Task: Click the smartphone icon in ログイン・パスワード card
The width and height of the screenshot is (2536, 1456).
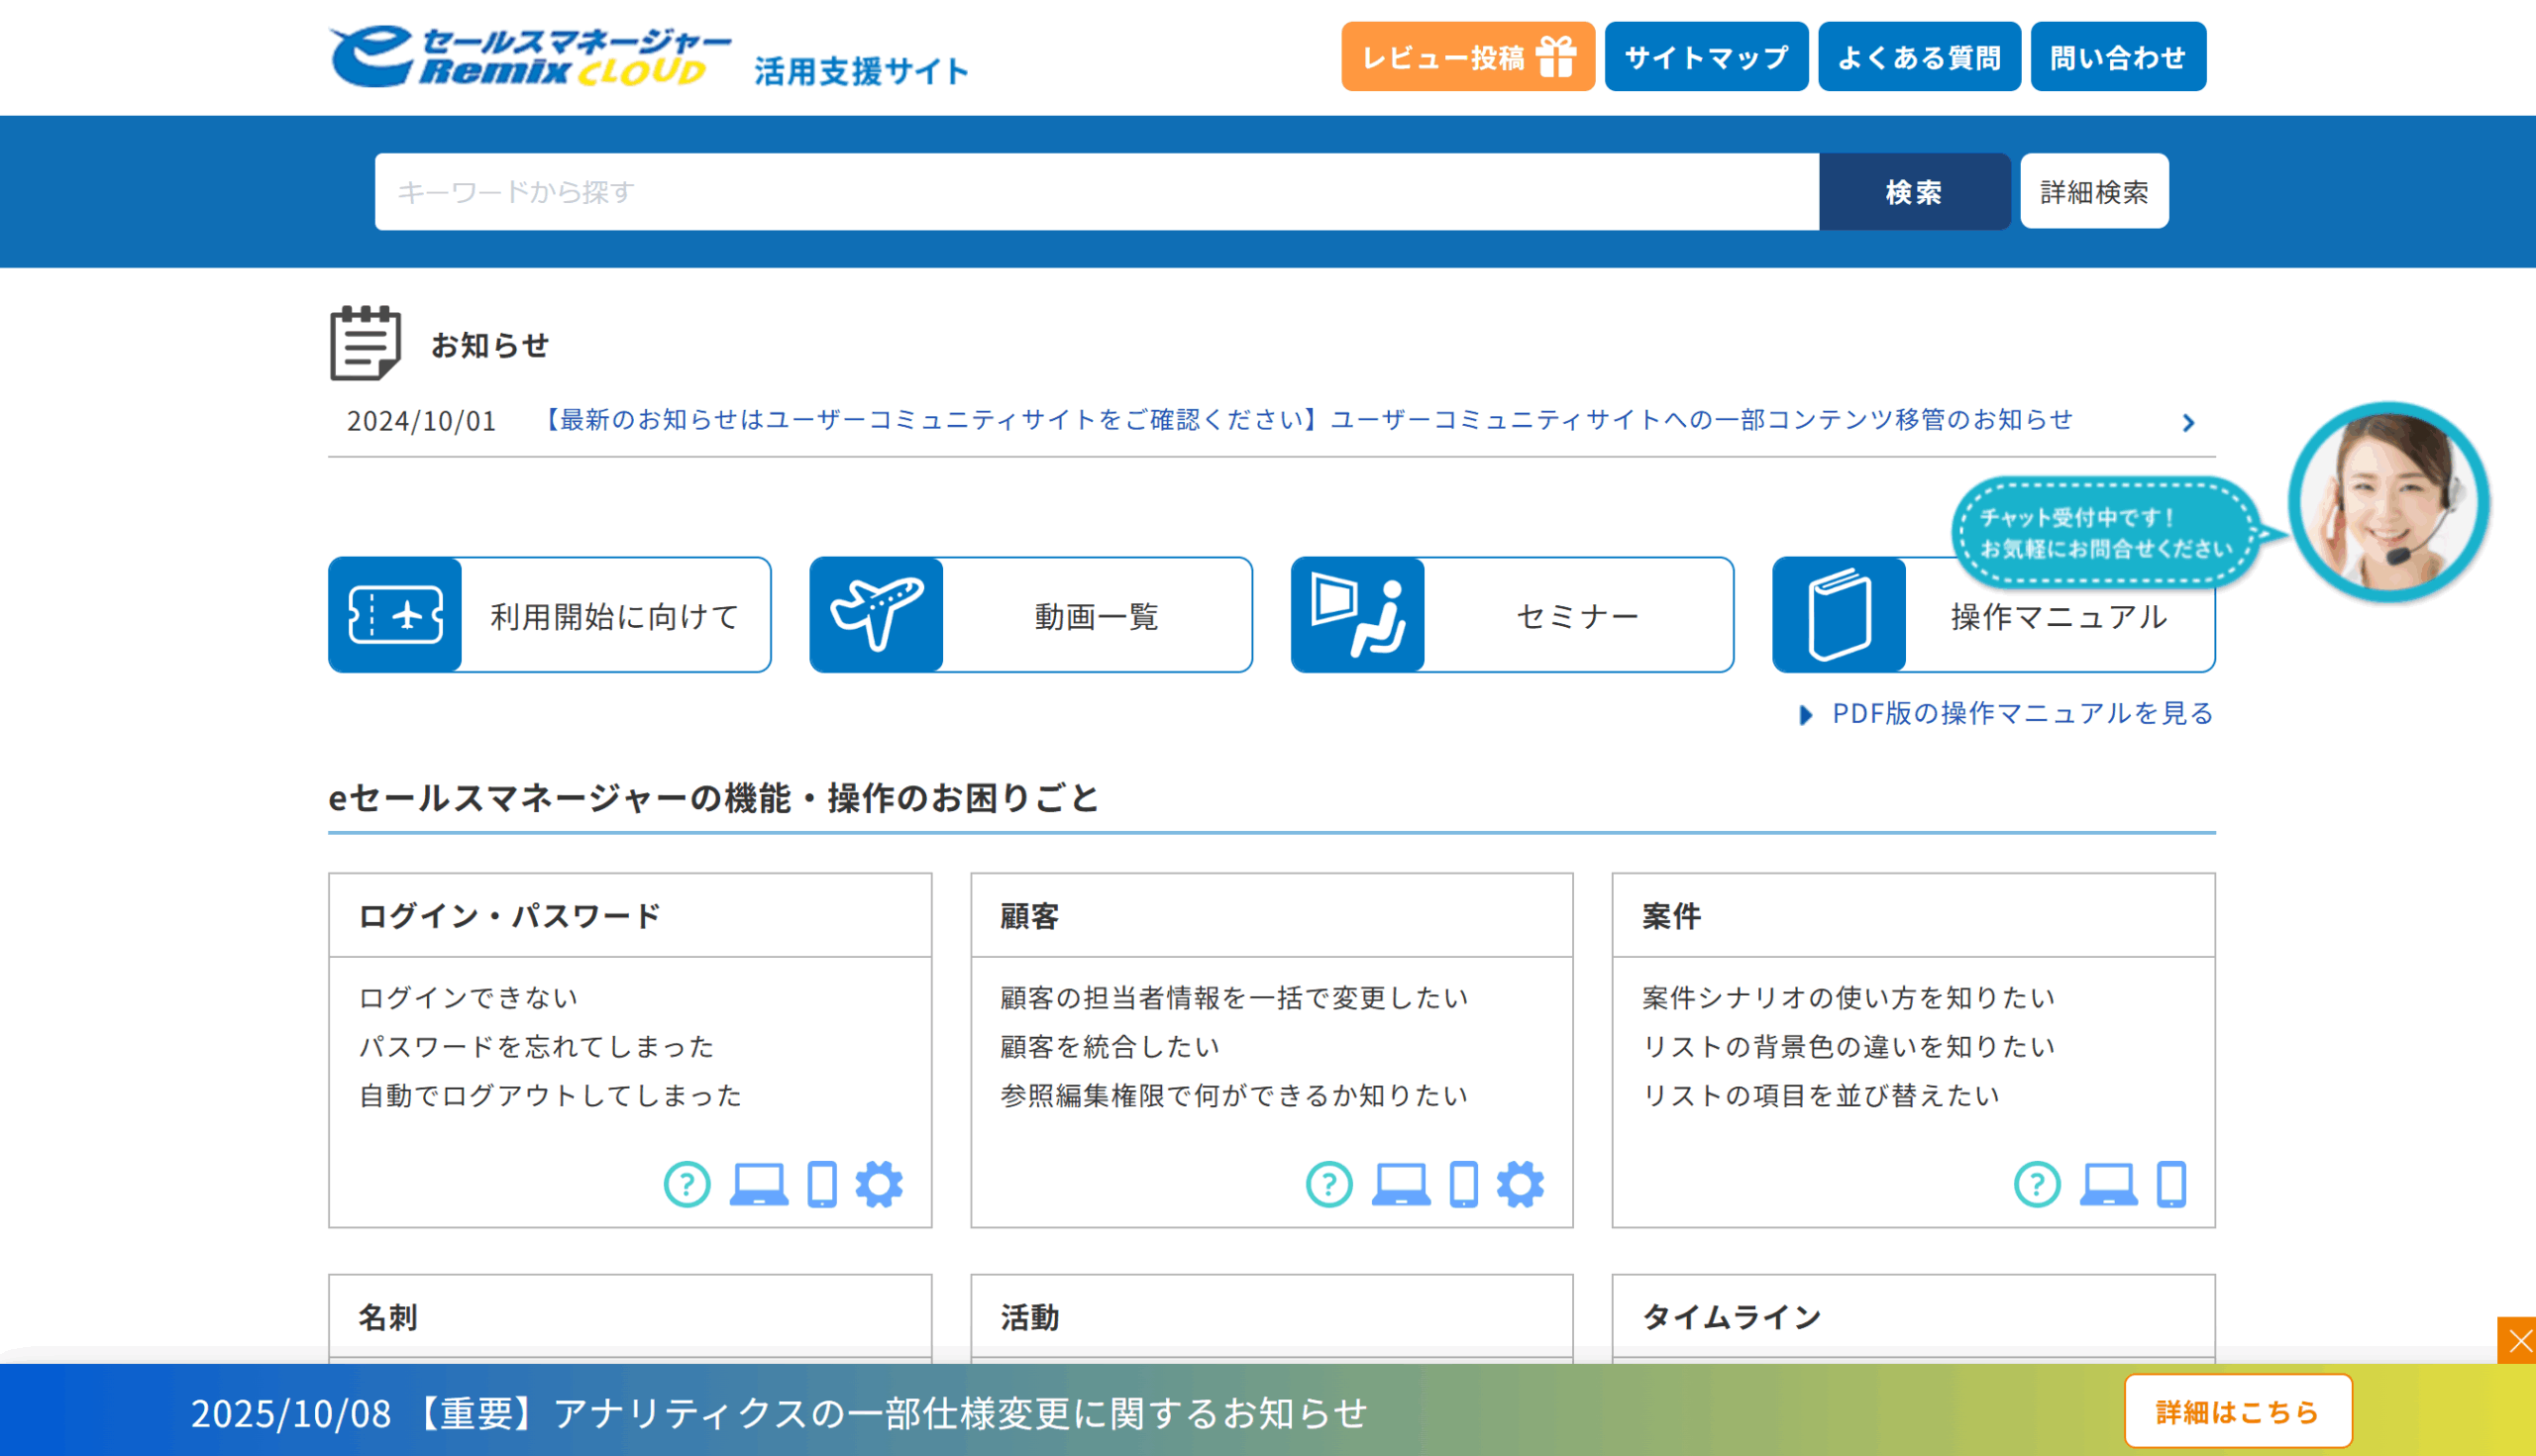Action: coord(822,1184)
